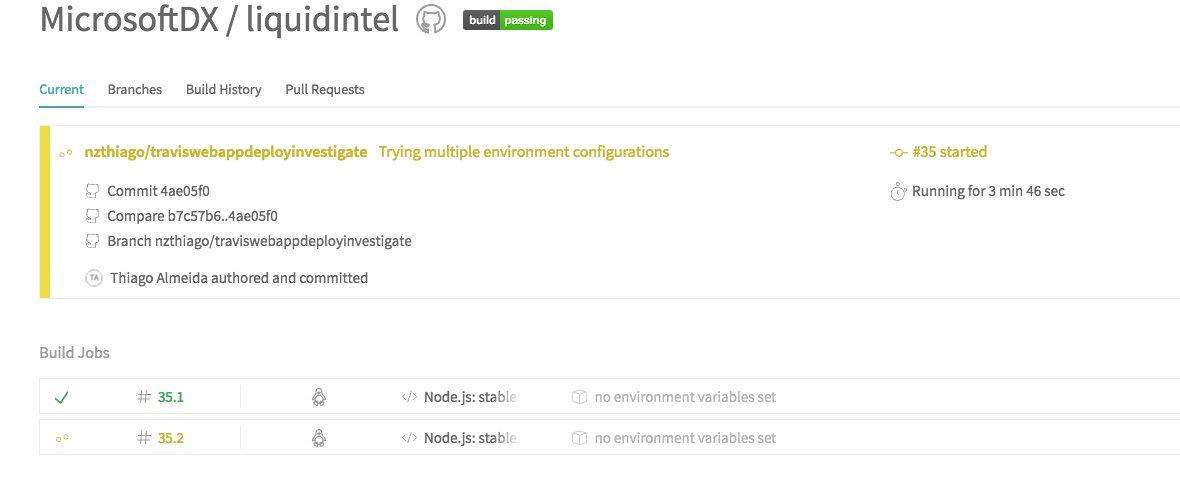This screenshot has width=1180, height=479.
Task: Click the commit node icon next to #35 started
Action: [x=898, y=153]
